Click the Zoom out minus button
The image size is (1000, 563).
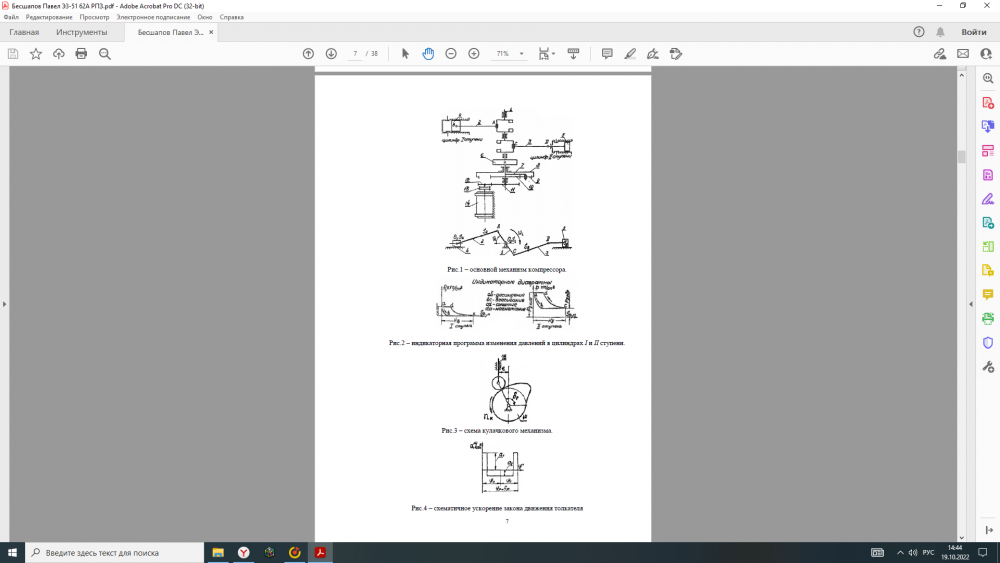[x=451, y=54]
